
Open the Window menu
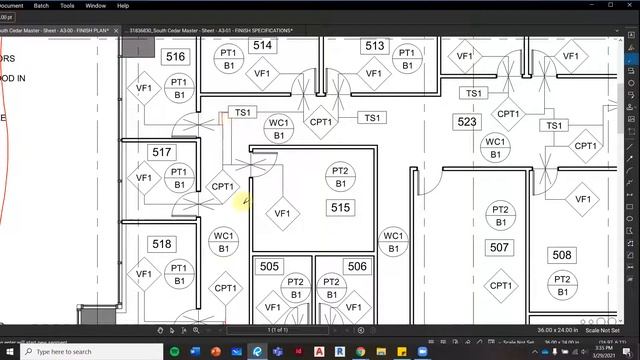pyautogui.click(x=96, y=6)
